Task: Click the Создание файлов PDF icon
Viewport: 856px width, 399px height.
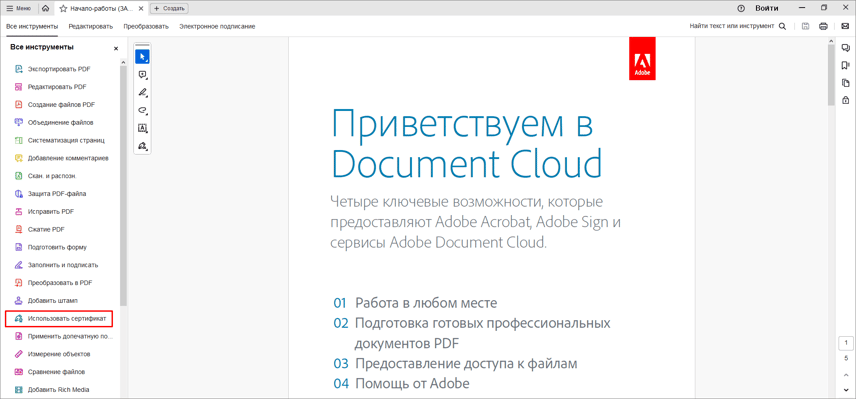Action: pyautogui.click(x=19, y=105)
